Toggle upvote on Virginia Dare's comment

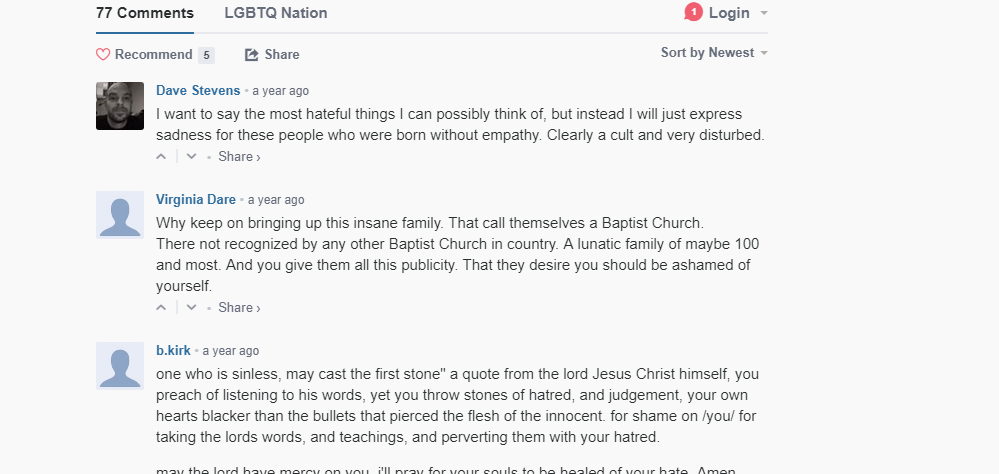coord(162,307)
